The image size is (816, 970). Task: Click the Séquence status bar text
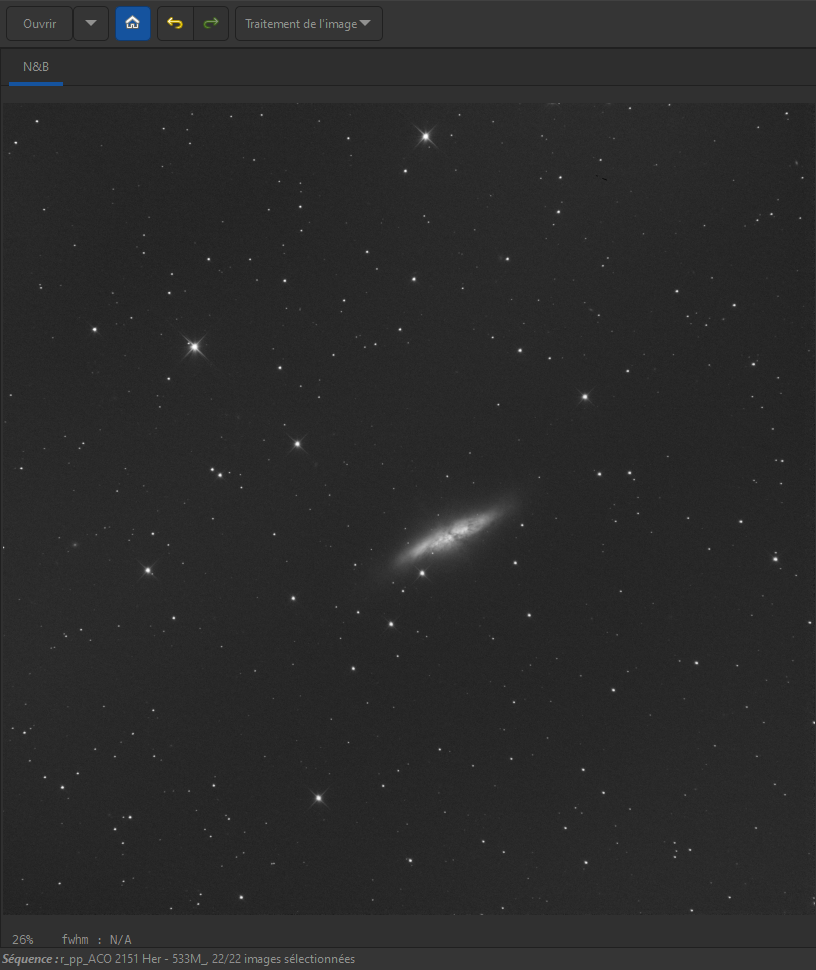178,959
